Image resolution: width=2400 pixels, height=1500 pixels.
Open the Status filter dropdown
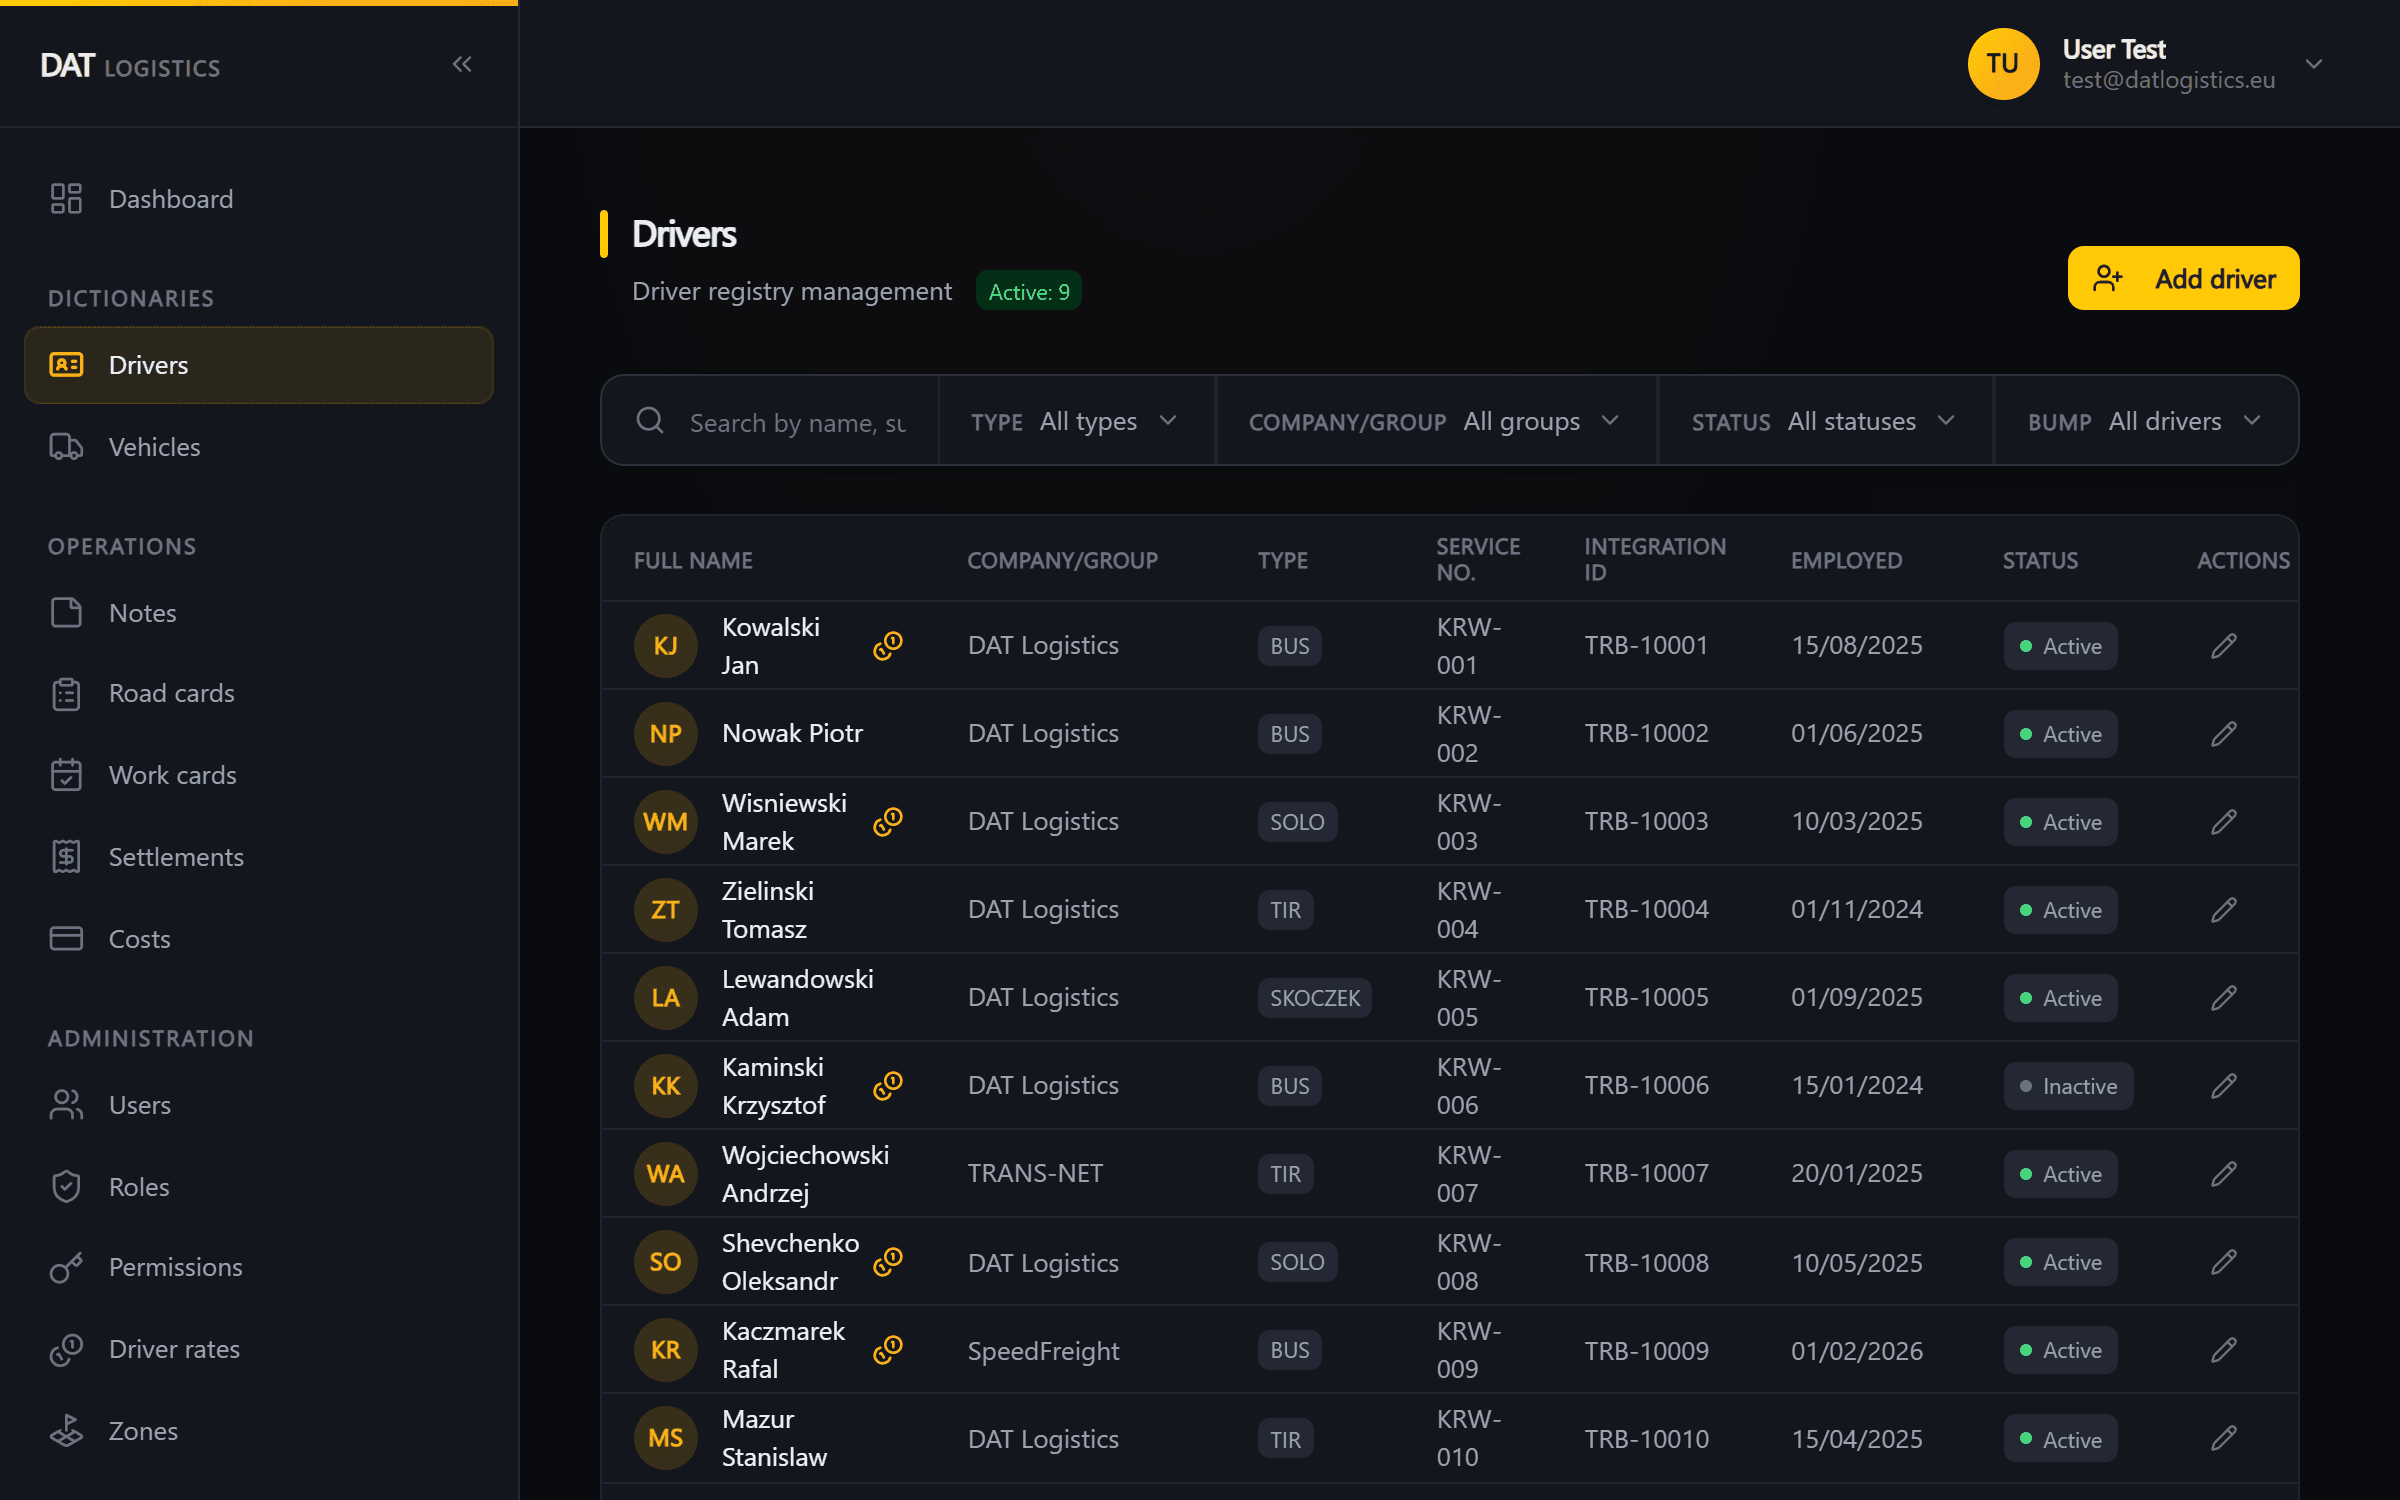point(1824,421)
